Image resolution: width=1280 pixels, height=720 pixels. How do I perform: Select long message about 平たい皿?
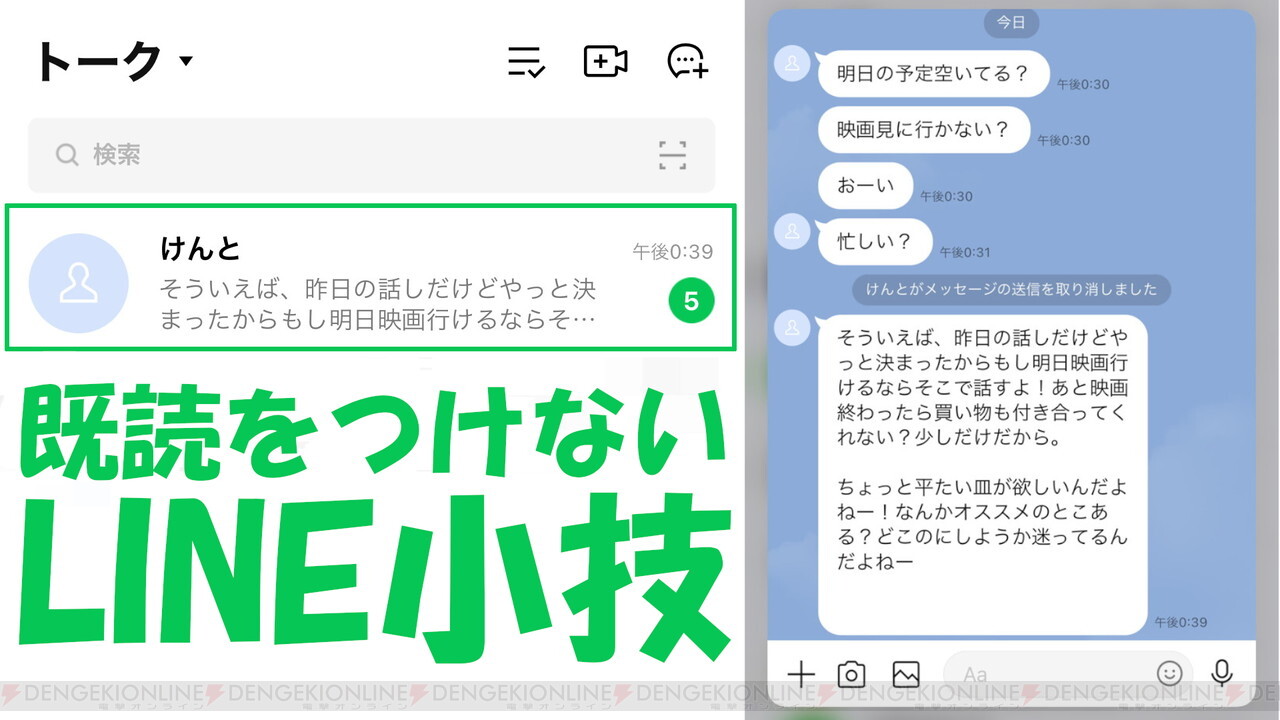[982, 474]
